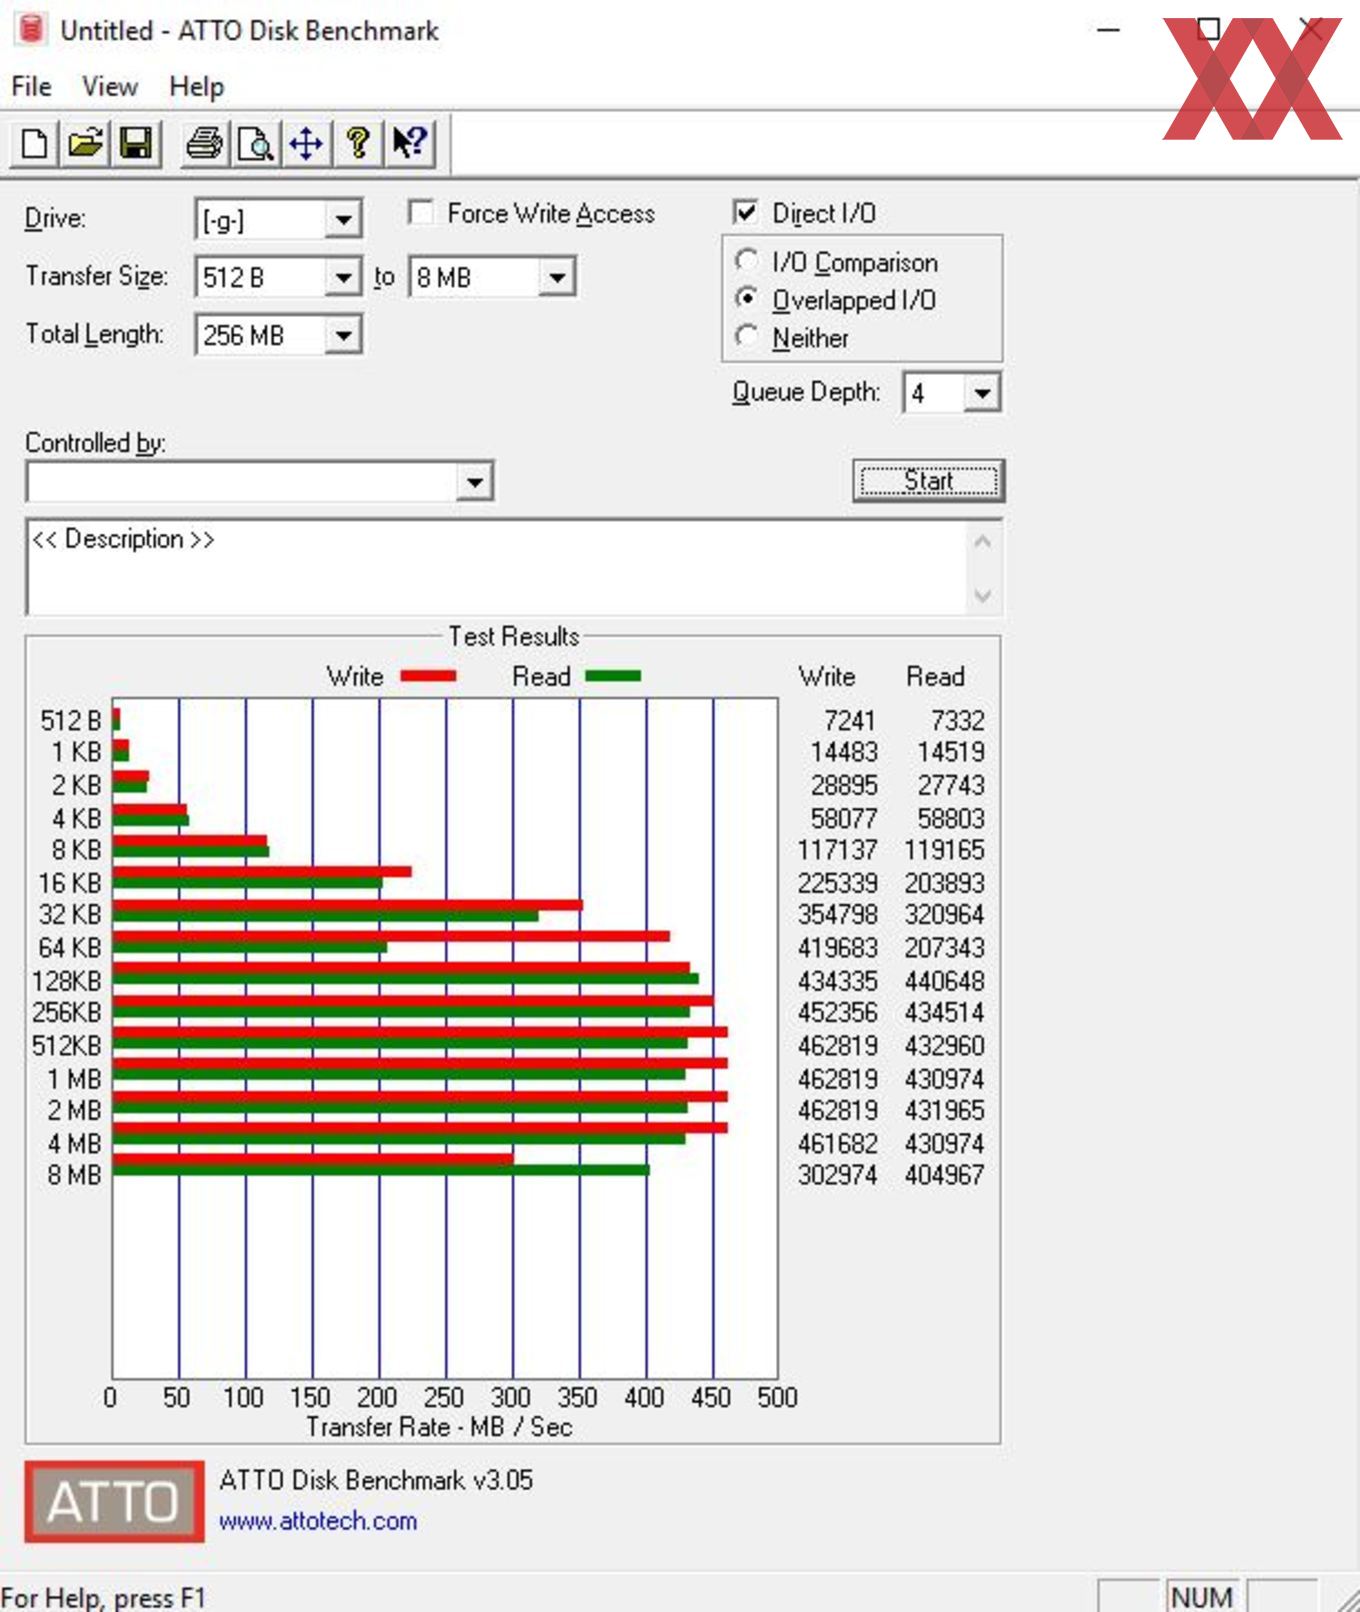Open Print Preview magnifier icon
1360x1612 pixels.
(x=256, y=143)
